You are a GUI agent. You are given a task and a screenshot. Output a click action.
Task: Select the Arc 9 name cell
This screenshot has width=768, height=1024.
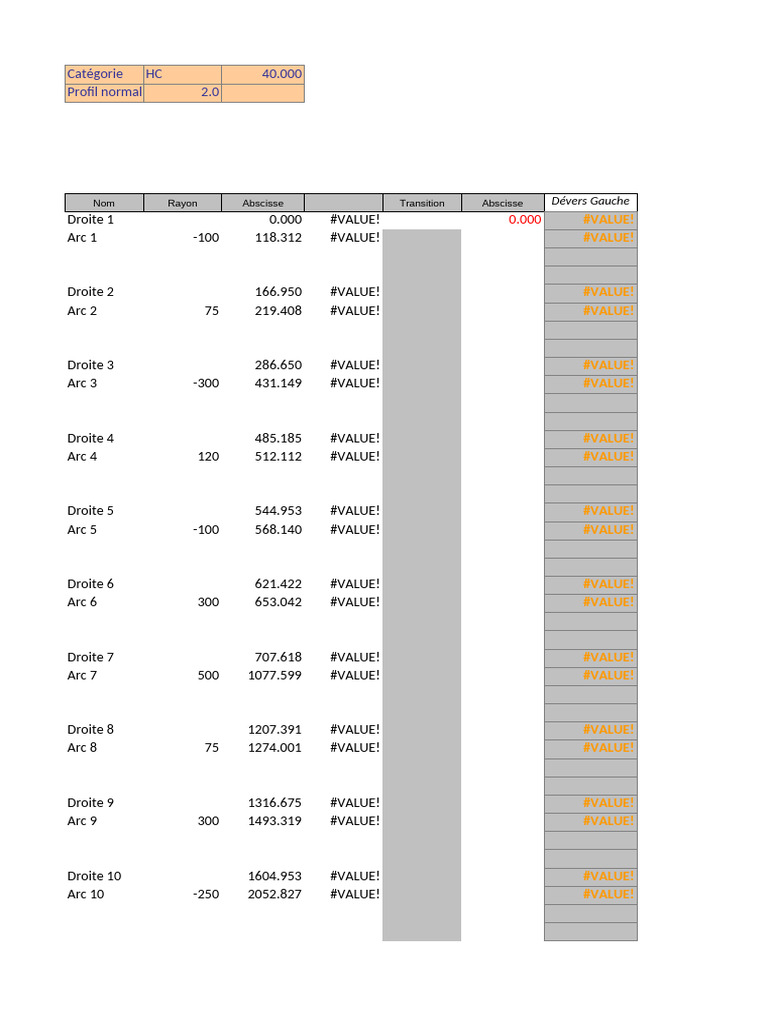(x=82, y=821)
